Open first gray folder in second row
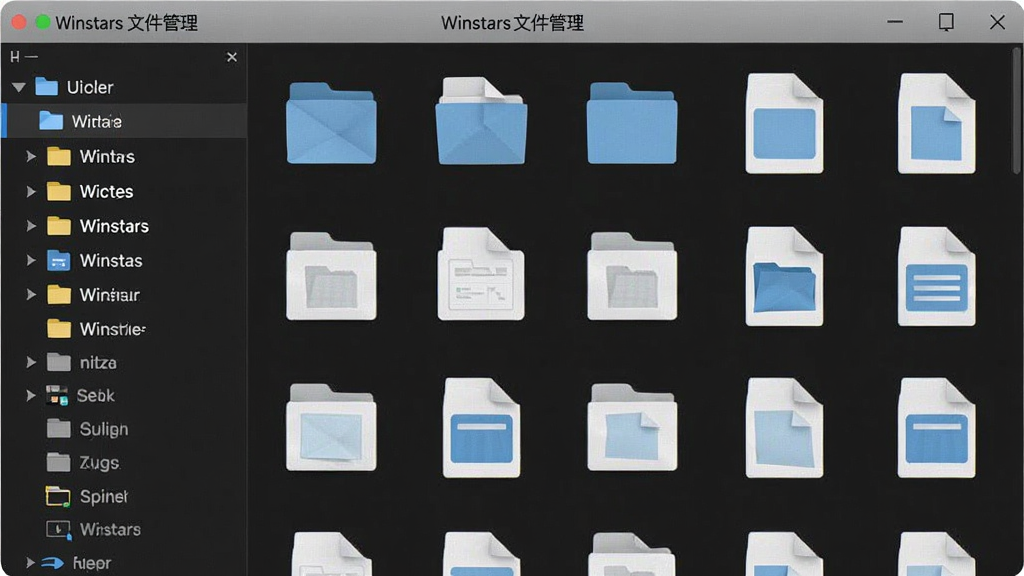Viewport: 1024px width, 576px height. [331, 276]
